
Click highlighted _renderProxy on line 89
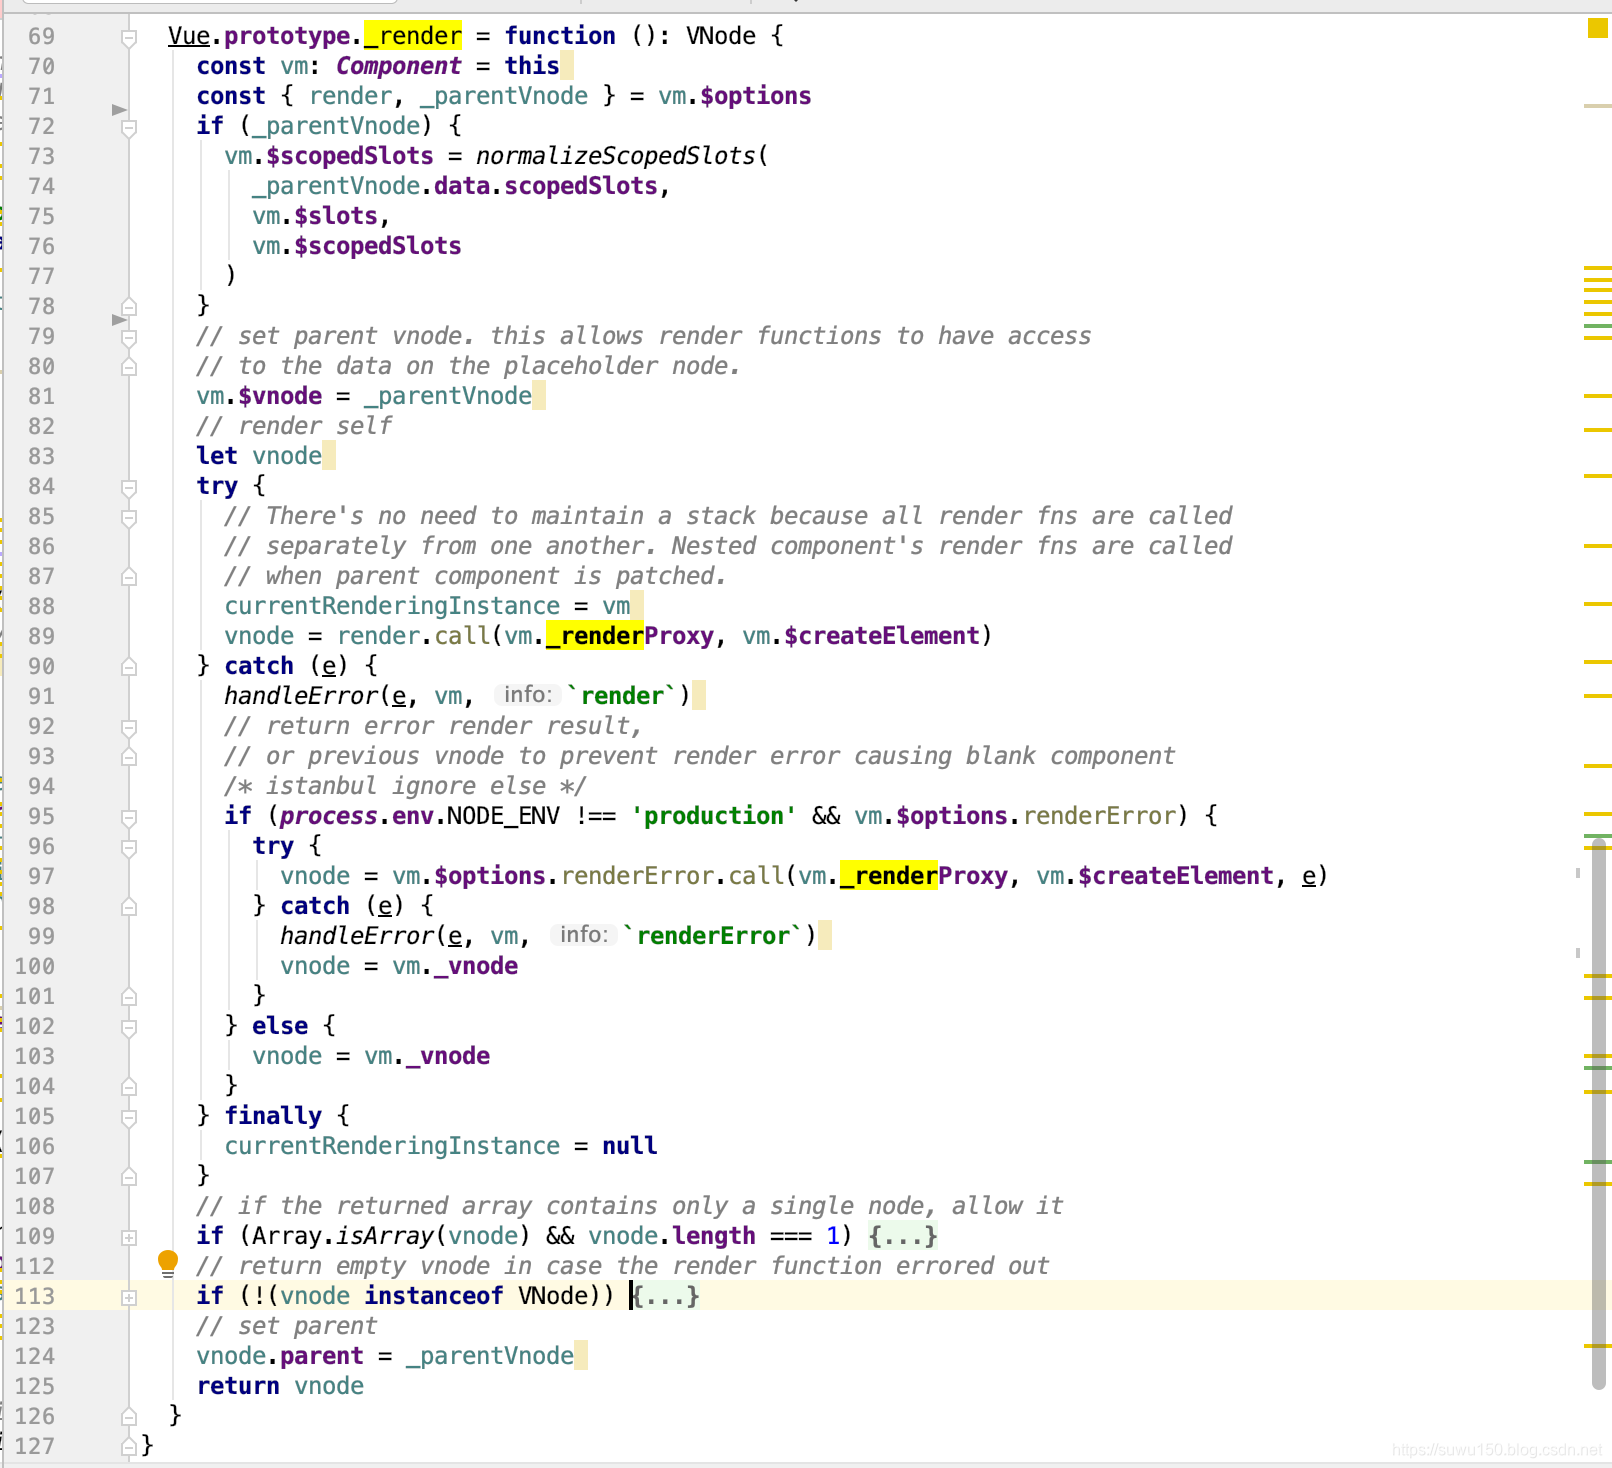click(x=630, y=636)
